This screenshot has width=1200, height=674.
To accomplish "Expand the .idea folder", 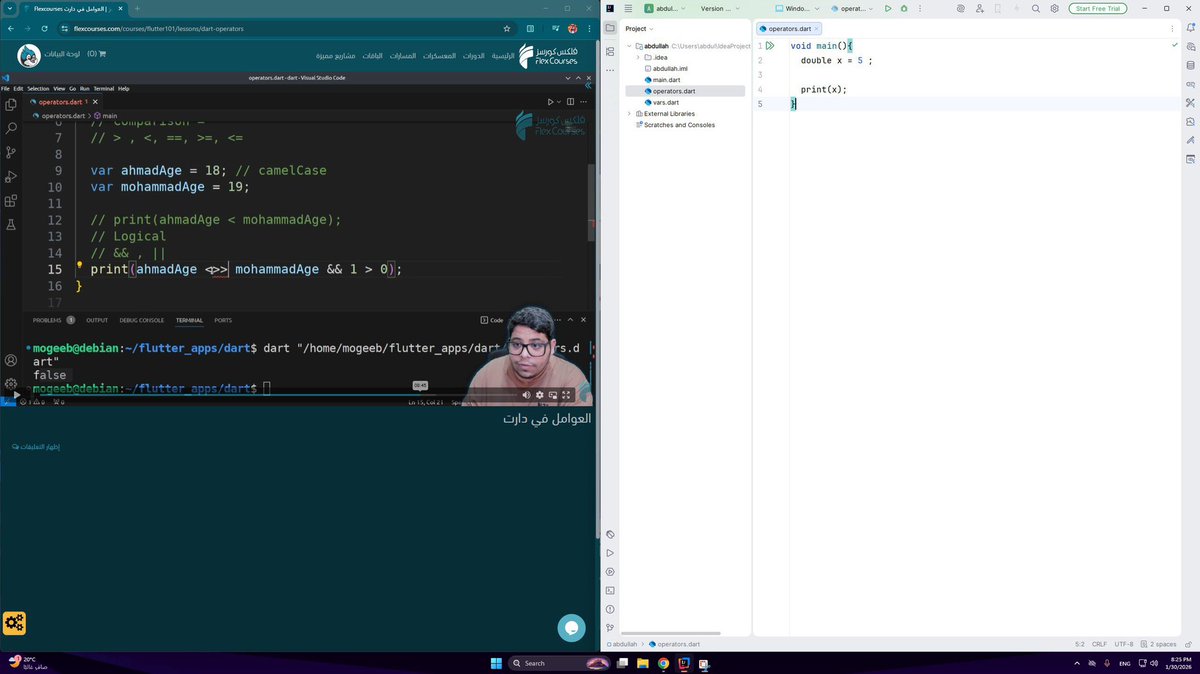I will click(x=638, y=57).
